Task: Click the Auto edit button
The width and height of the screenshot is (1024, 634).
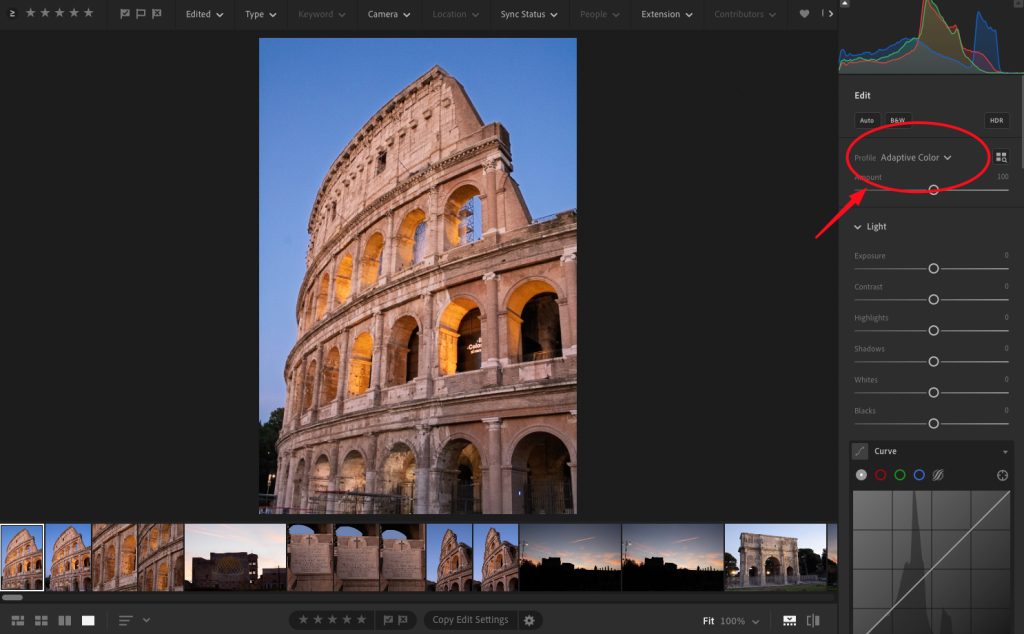Action: [x=866, y=120]
